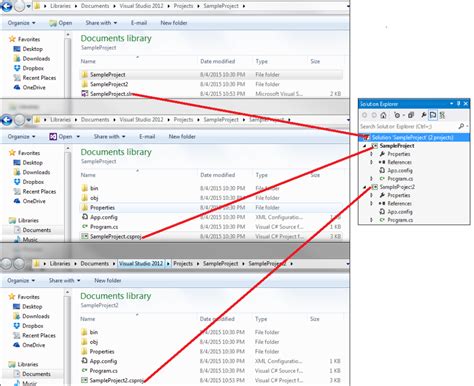Click Projects breadcrumb in the top Explorer window
The width and height of the screenshot is (474, 386).
tap(183, 6)
